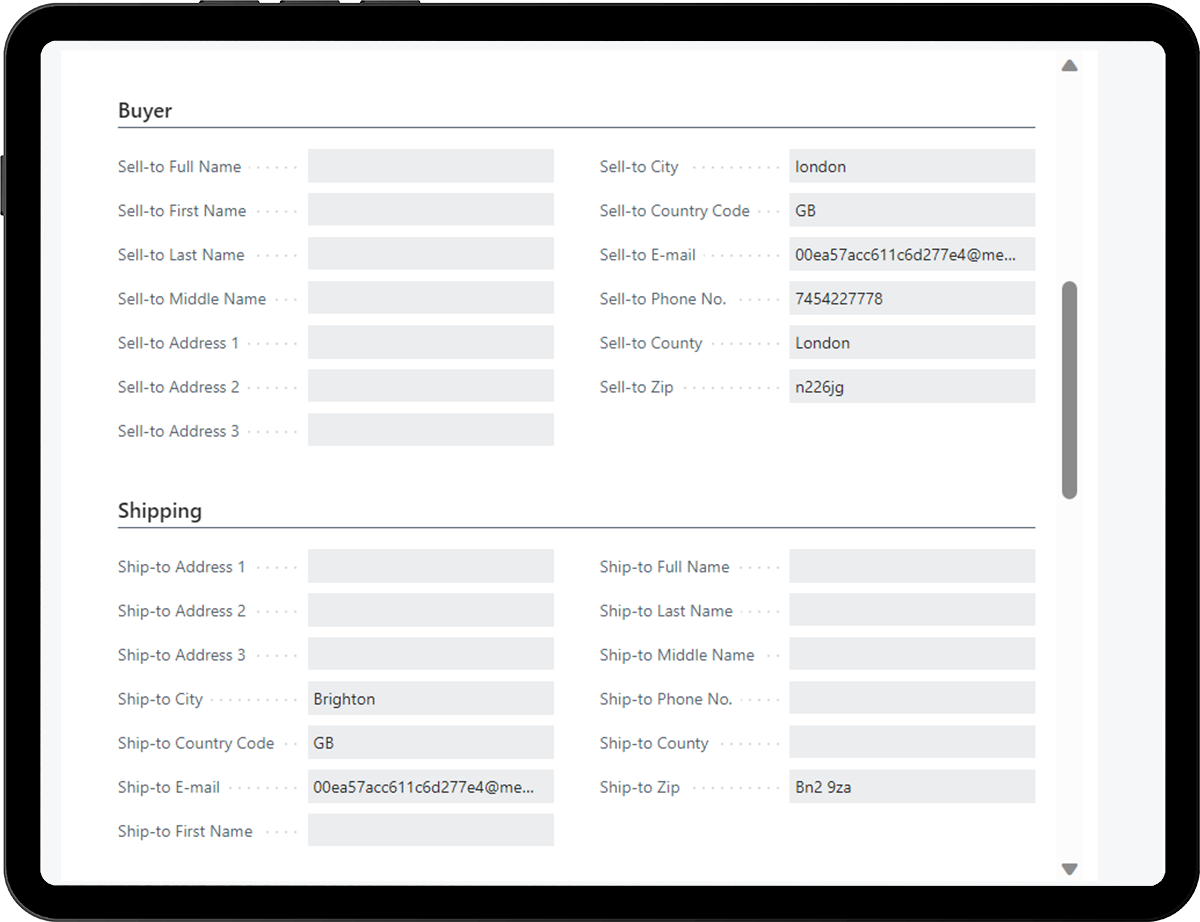
Task: Focus the Sell-to Address 1 field
Action: point(430,343)
